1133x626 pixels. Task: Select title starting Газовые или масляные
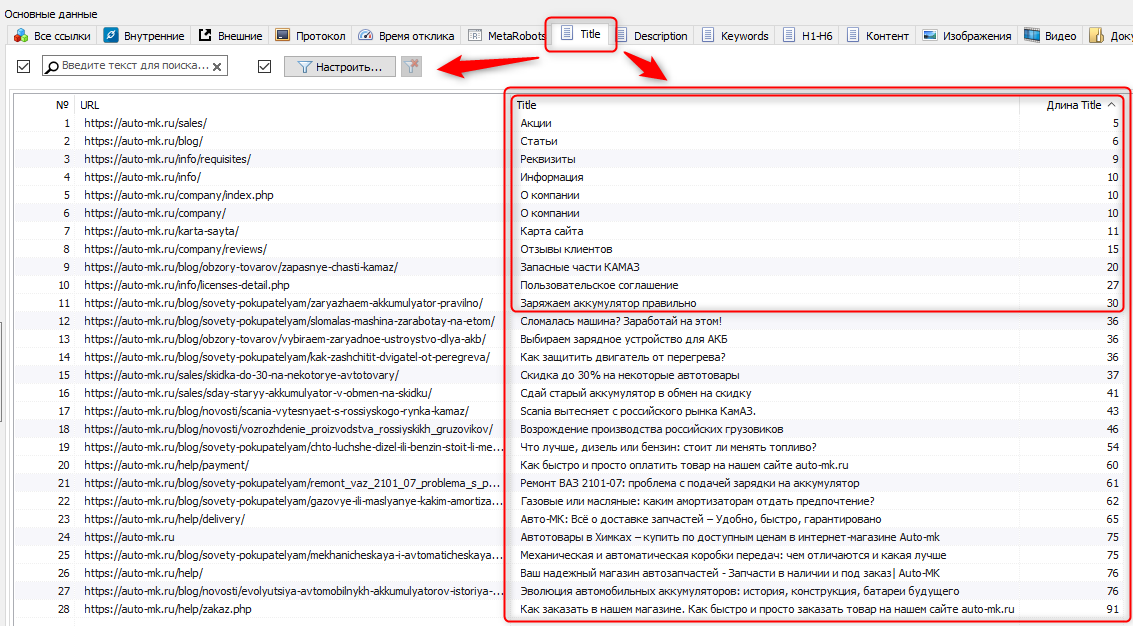pyautogui.click(x=697, y=501)
